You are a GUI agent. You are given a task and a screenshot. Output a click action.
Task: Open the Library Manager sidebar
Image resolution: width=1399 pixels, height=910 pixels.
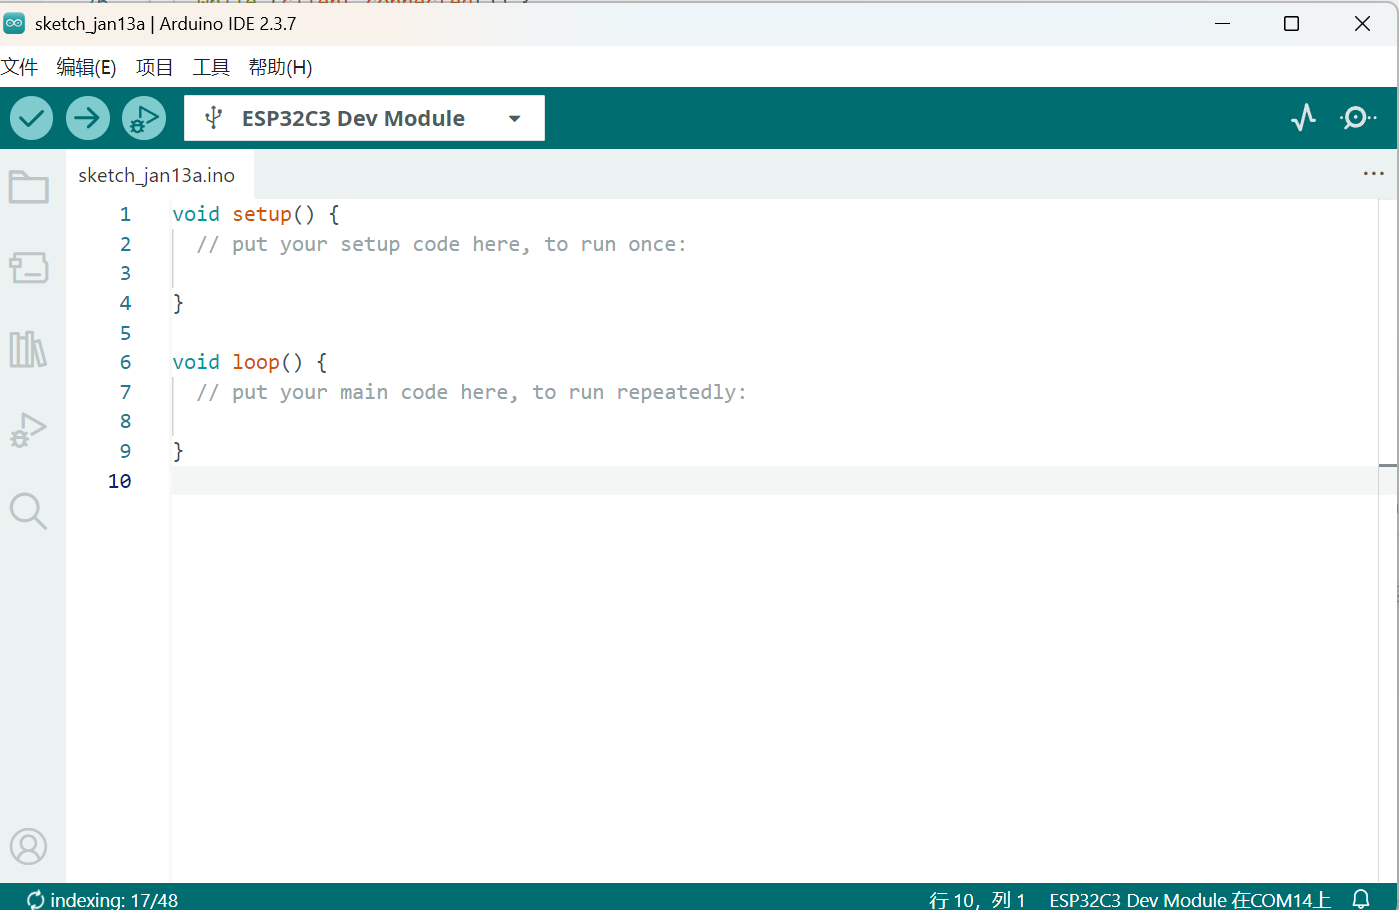pos(29,349)
